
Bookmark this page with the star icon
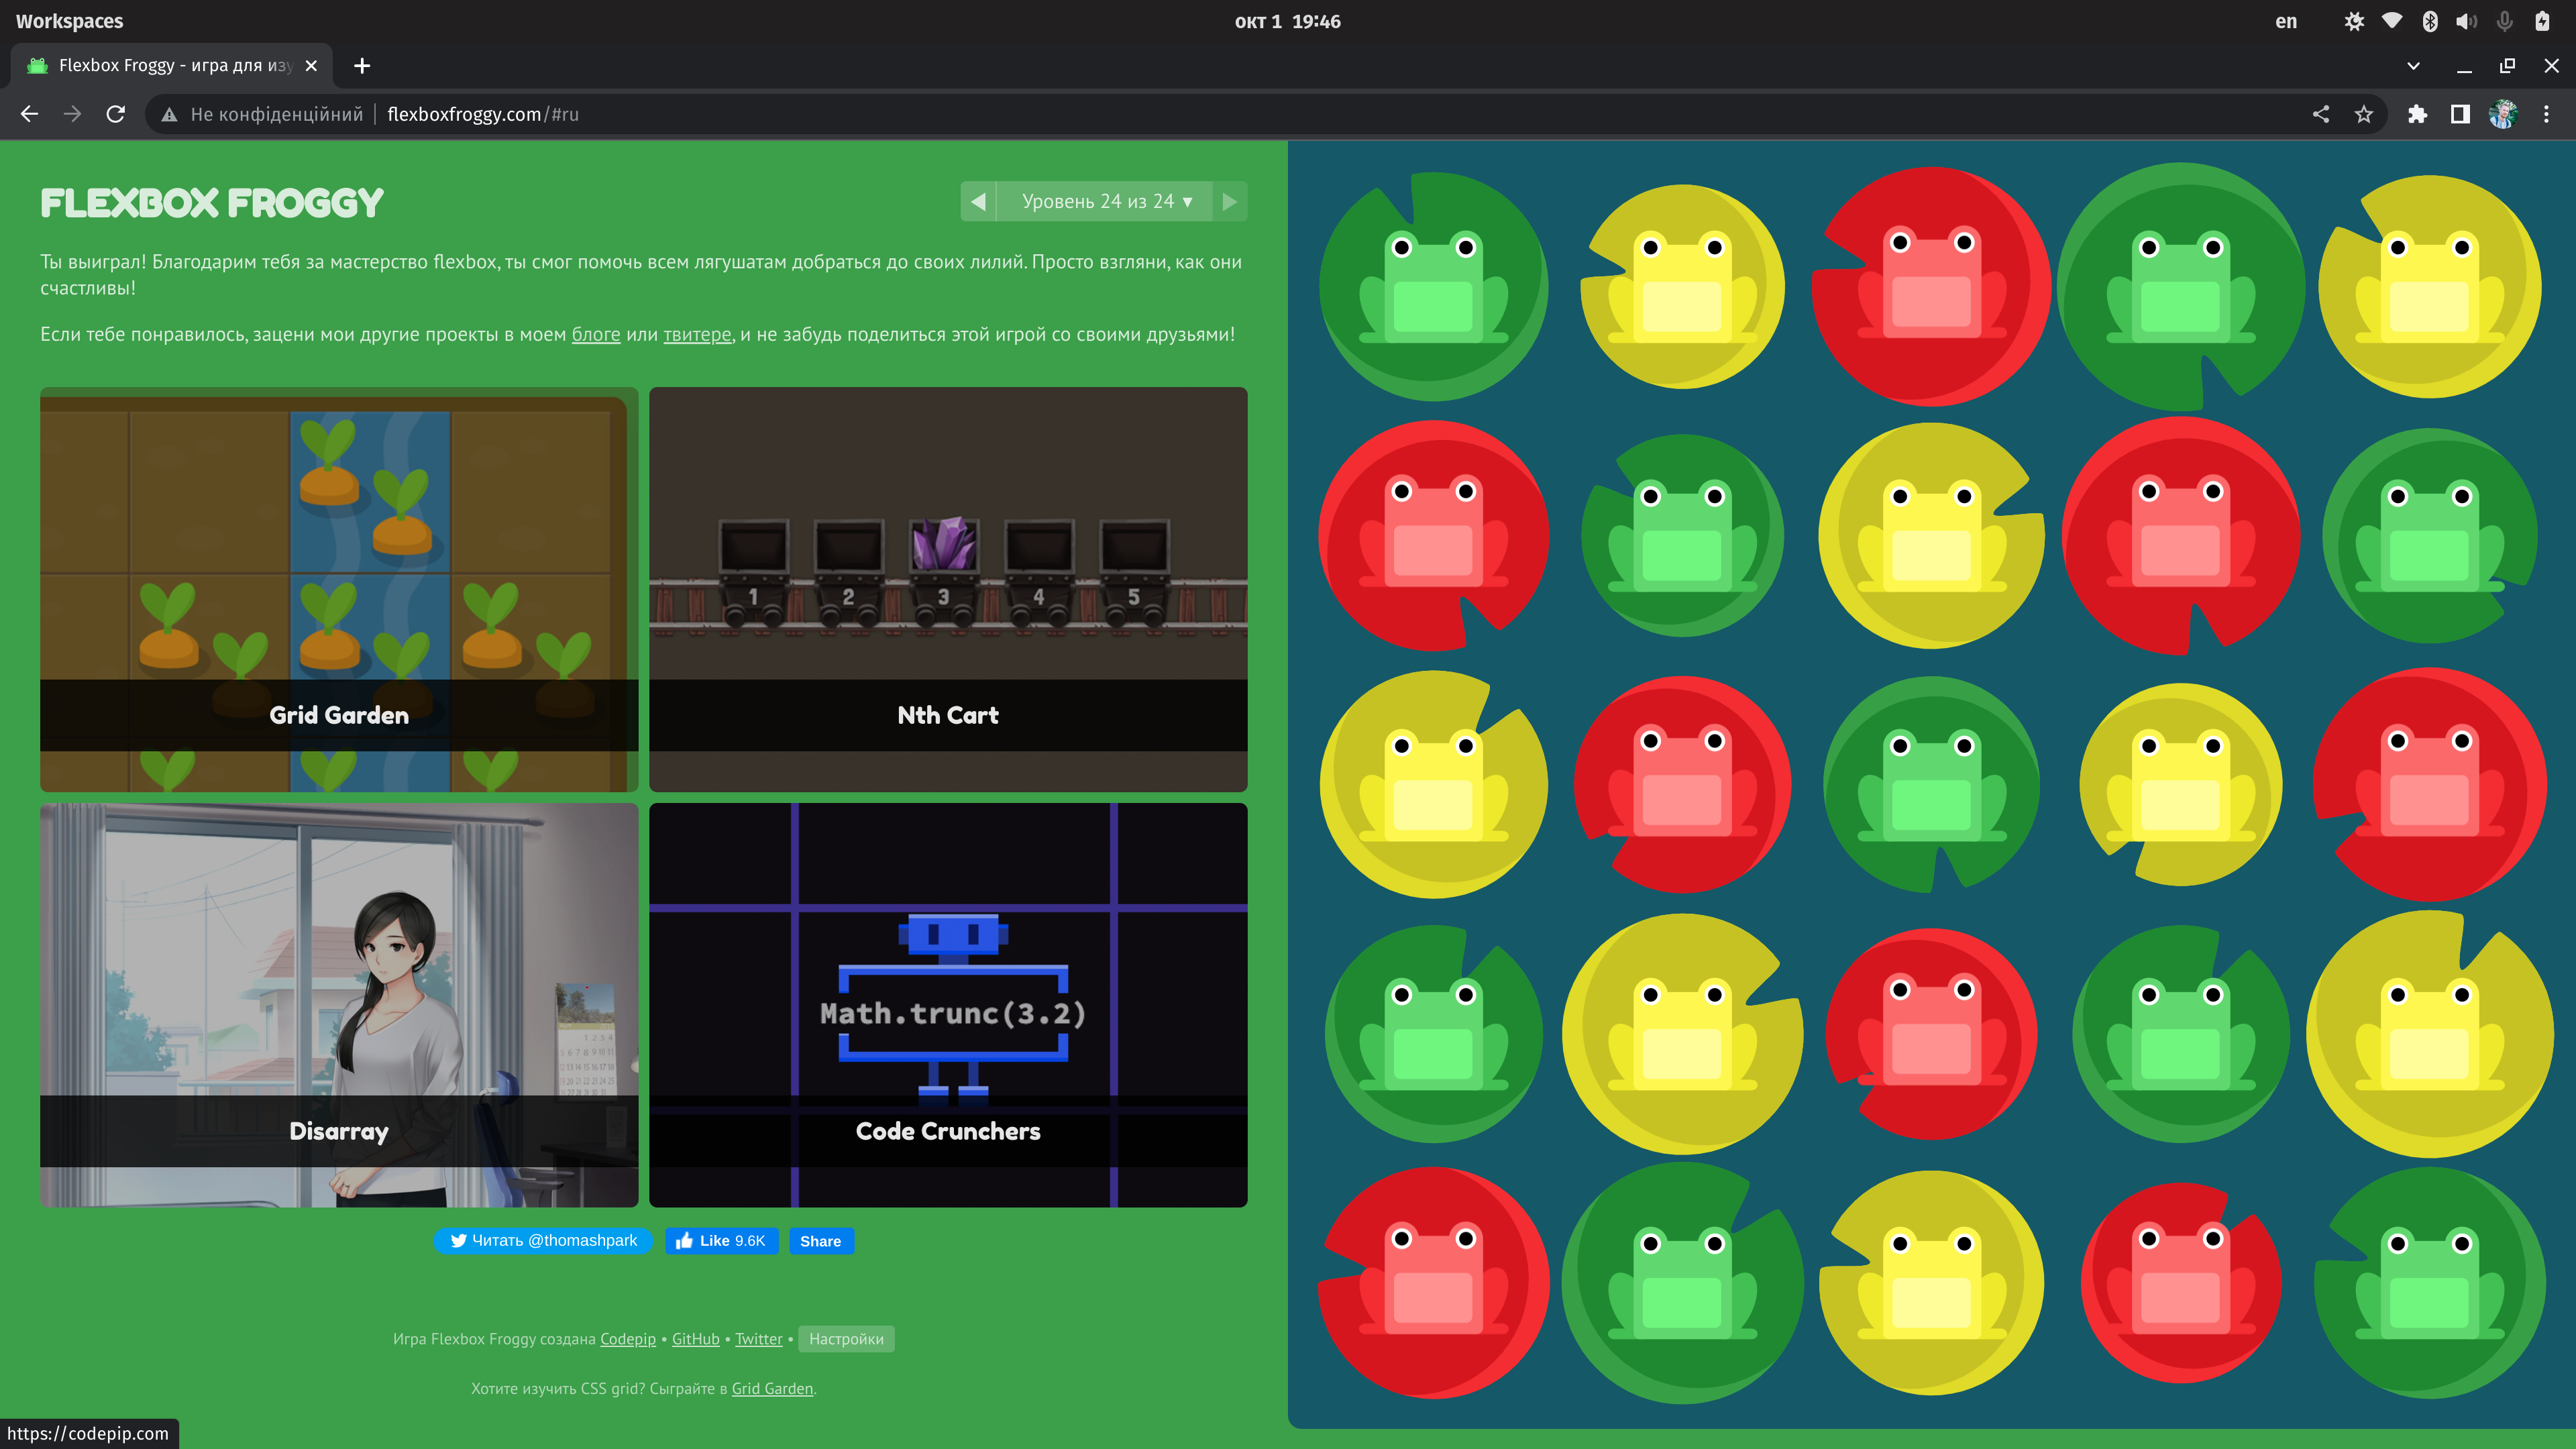coord(2364,114)
